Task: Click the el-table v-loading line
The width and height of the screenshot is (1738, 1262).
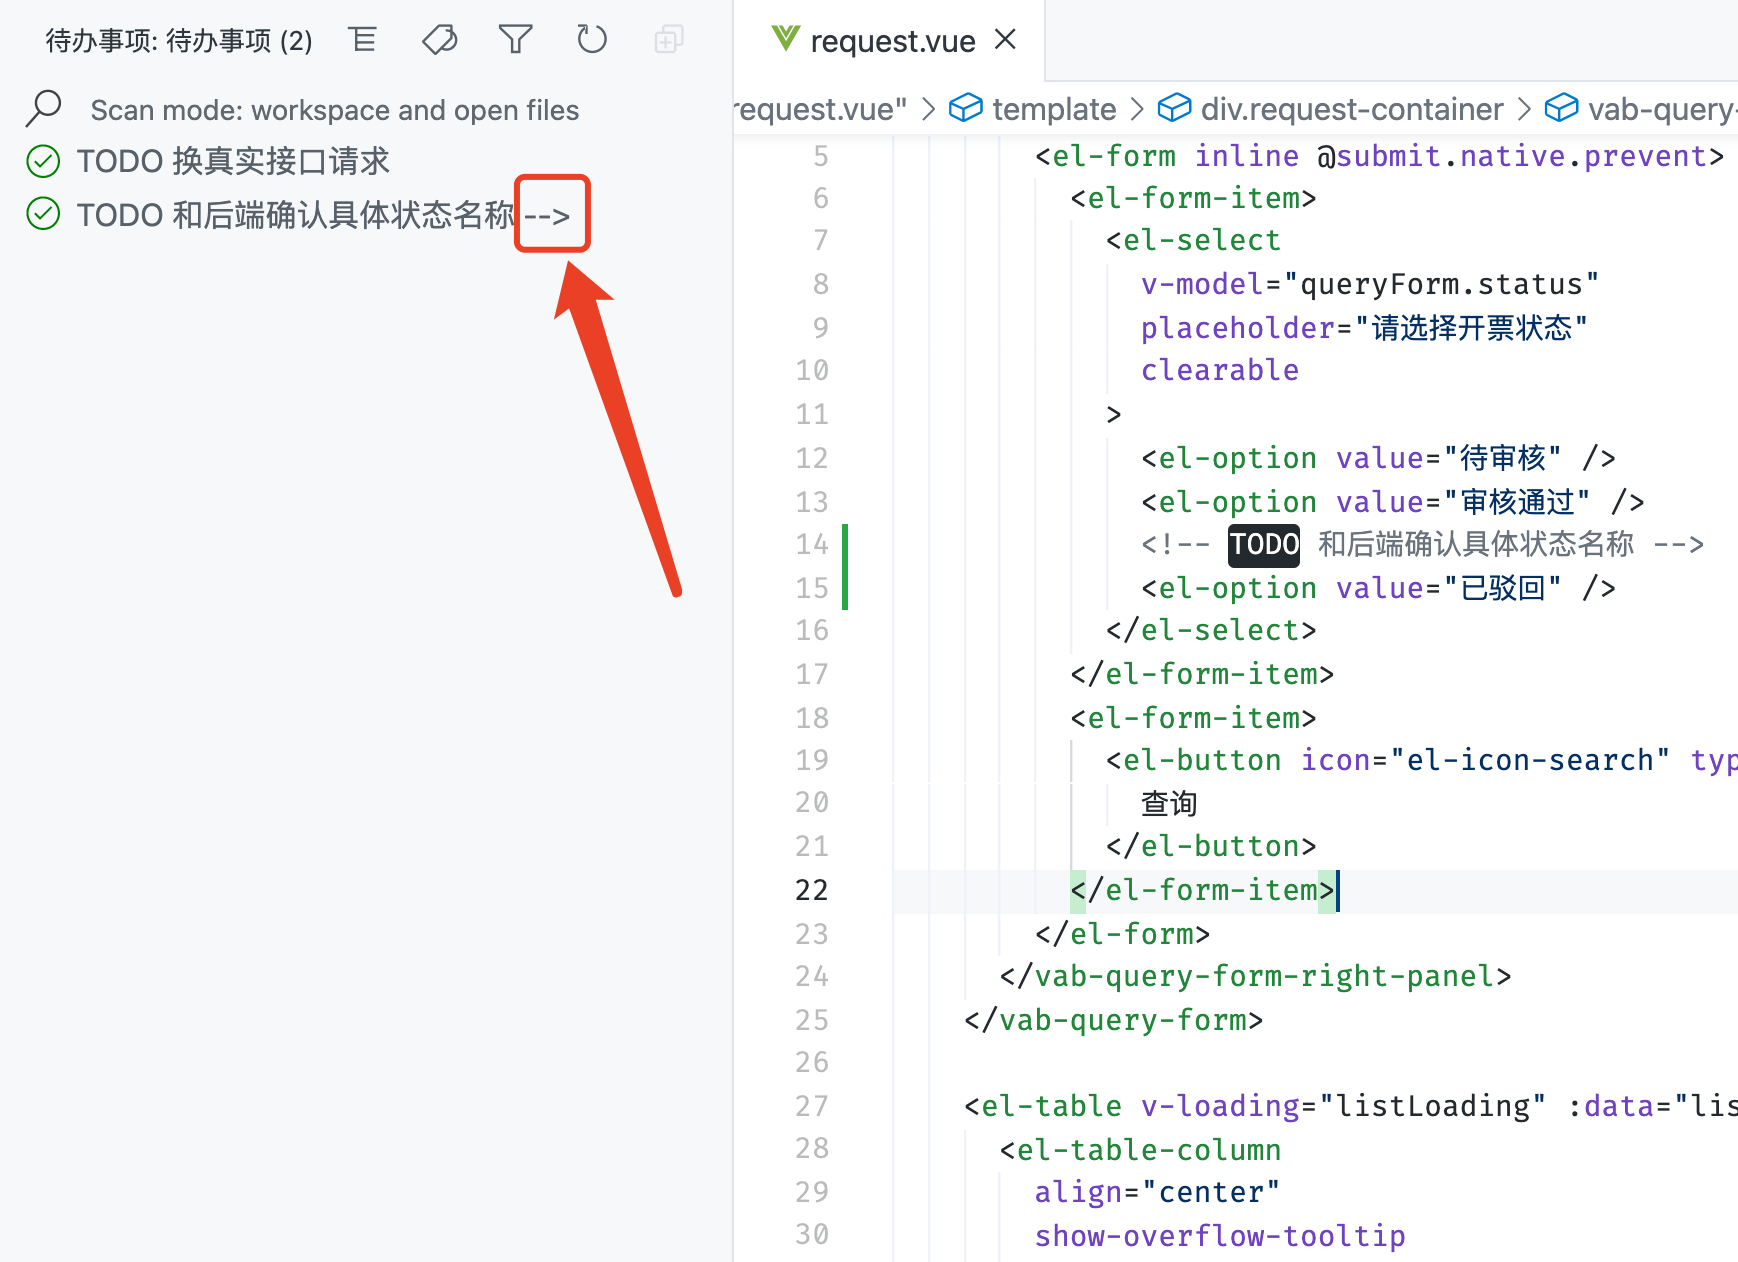Action: click(1351, 1106)
